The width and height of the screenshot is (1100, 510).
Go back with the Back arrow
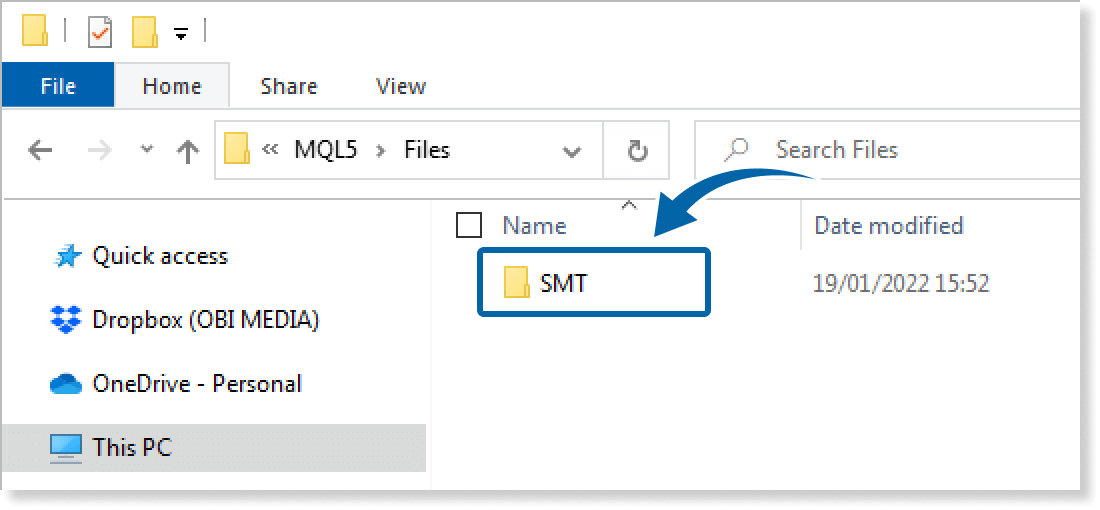click(40, 151)
